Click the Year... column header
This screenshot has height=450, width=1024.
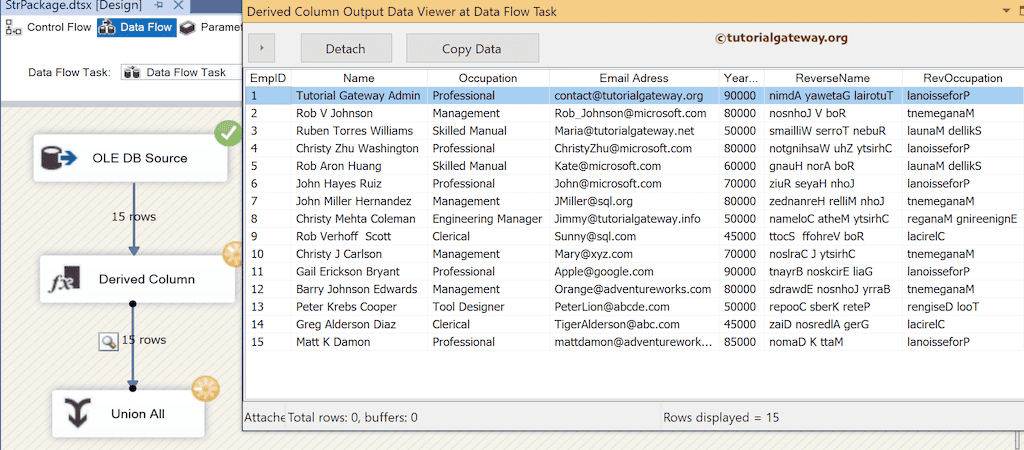[x=741, y=78]
